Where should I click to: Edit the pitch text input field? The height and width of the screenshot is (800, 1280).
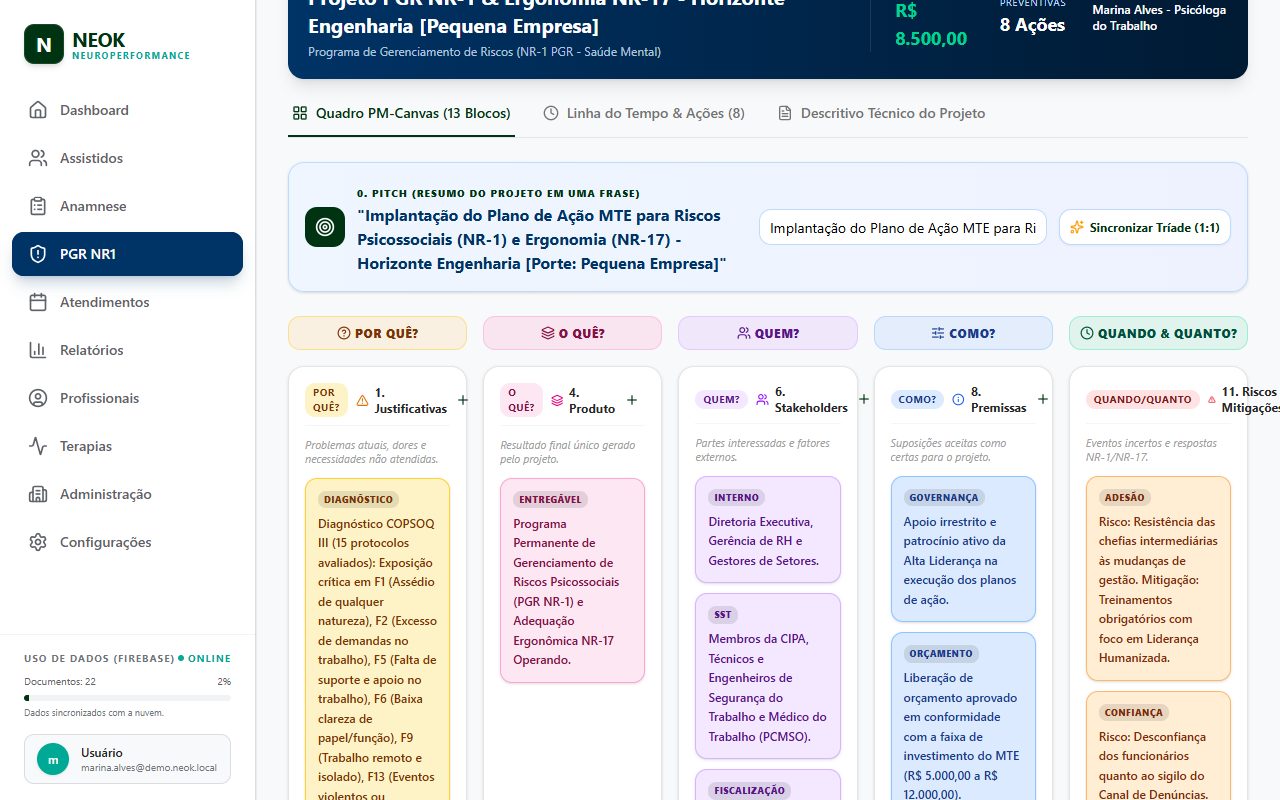pyautogui.click(x=903, y=228)
